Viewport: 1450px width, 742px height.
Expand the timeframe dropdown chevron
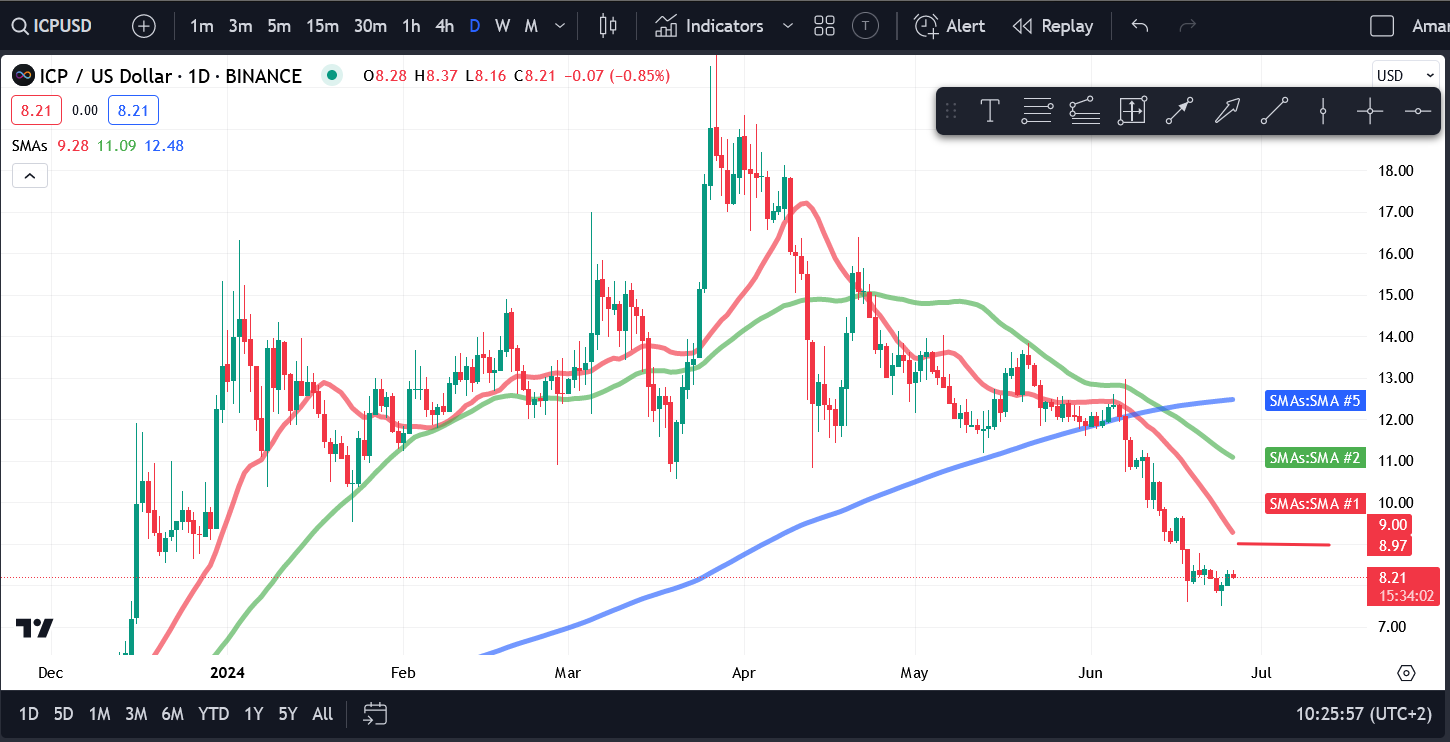pos(561,26)
